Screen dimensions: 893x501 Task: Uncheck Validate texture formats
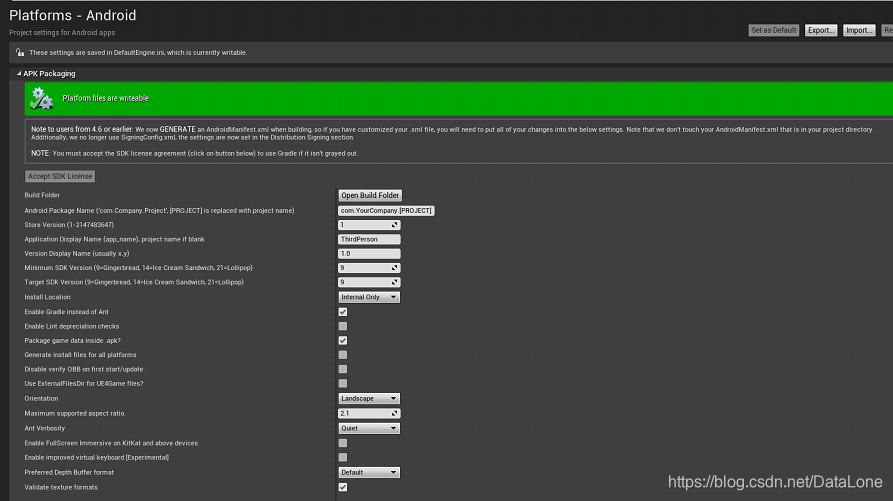343,487
